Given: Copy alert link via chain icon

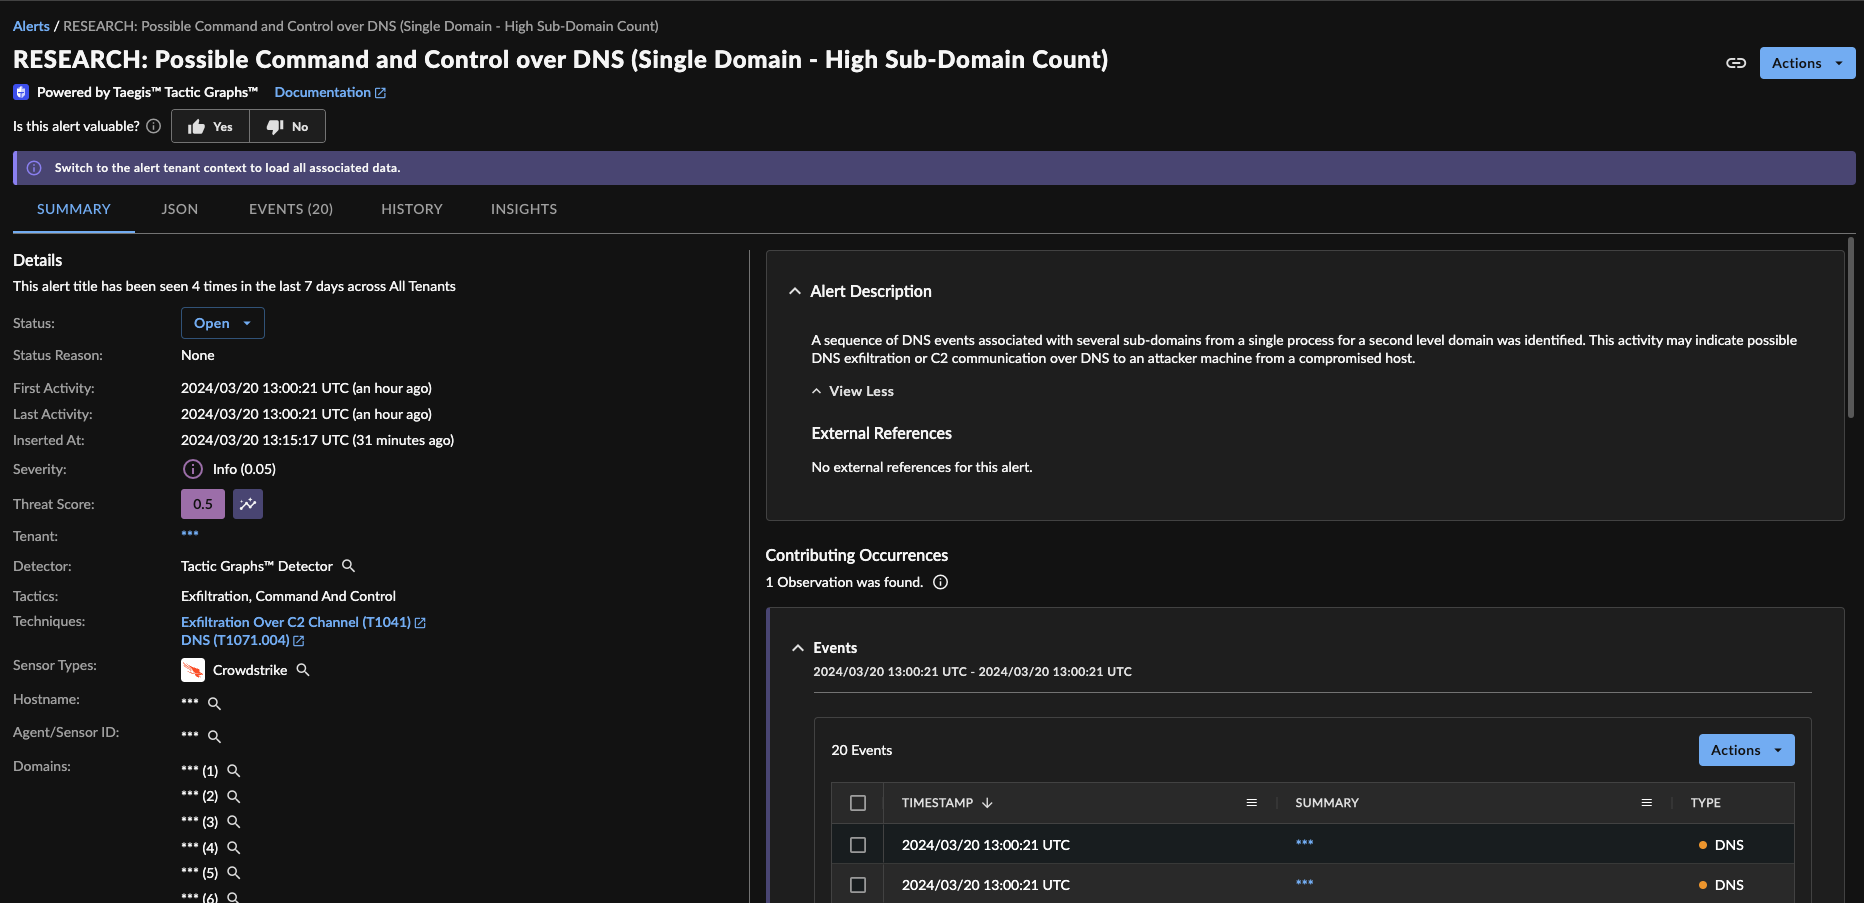Looking at the screenshot, I should point(1736,63).
